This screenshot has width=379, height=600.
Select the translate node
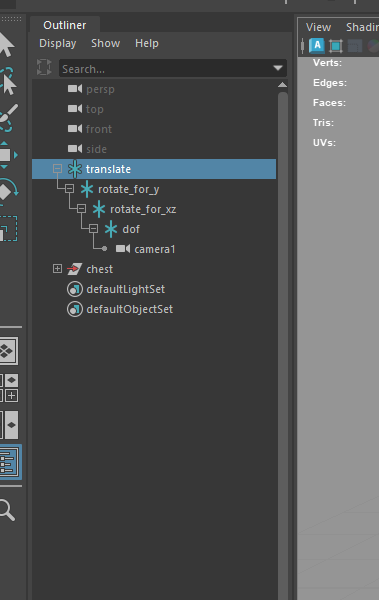(x=154, y=169)
